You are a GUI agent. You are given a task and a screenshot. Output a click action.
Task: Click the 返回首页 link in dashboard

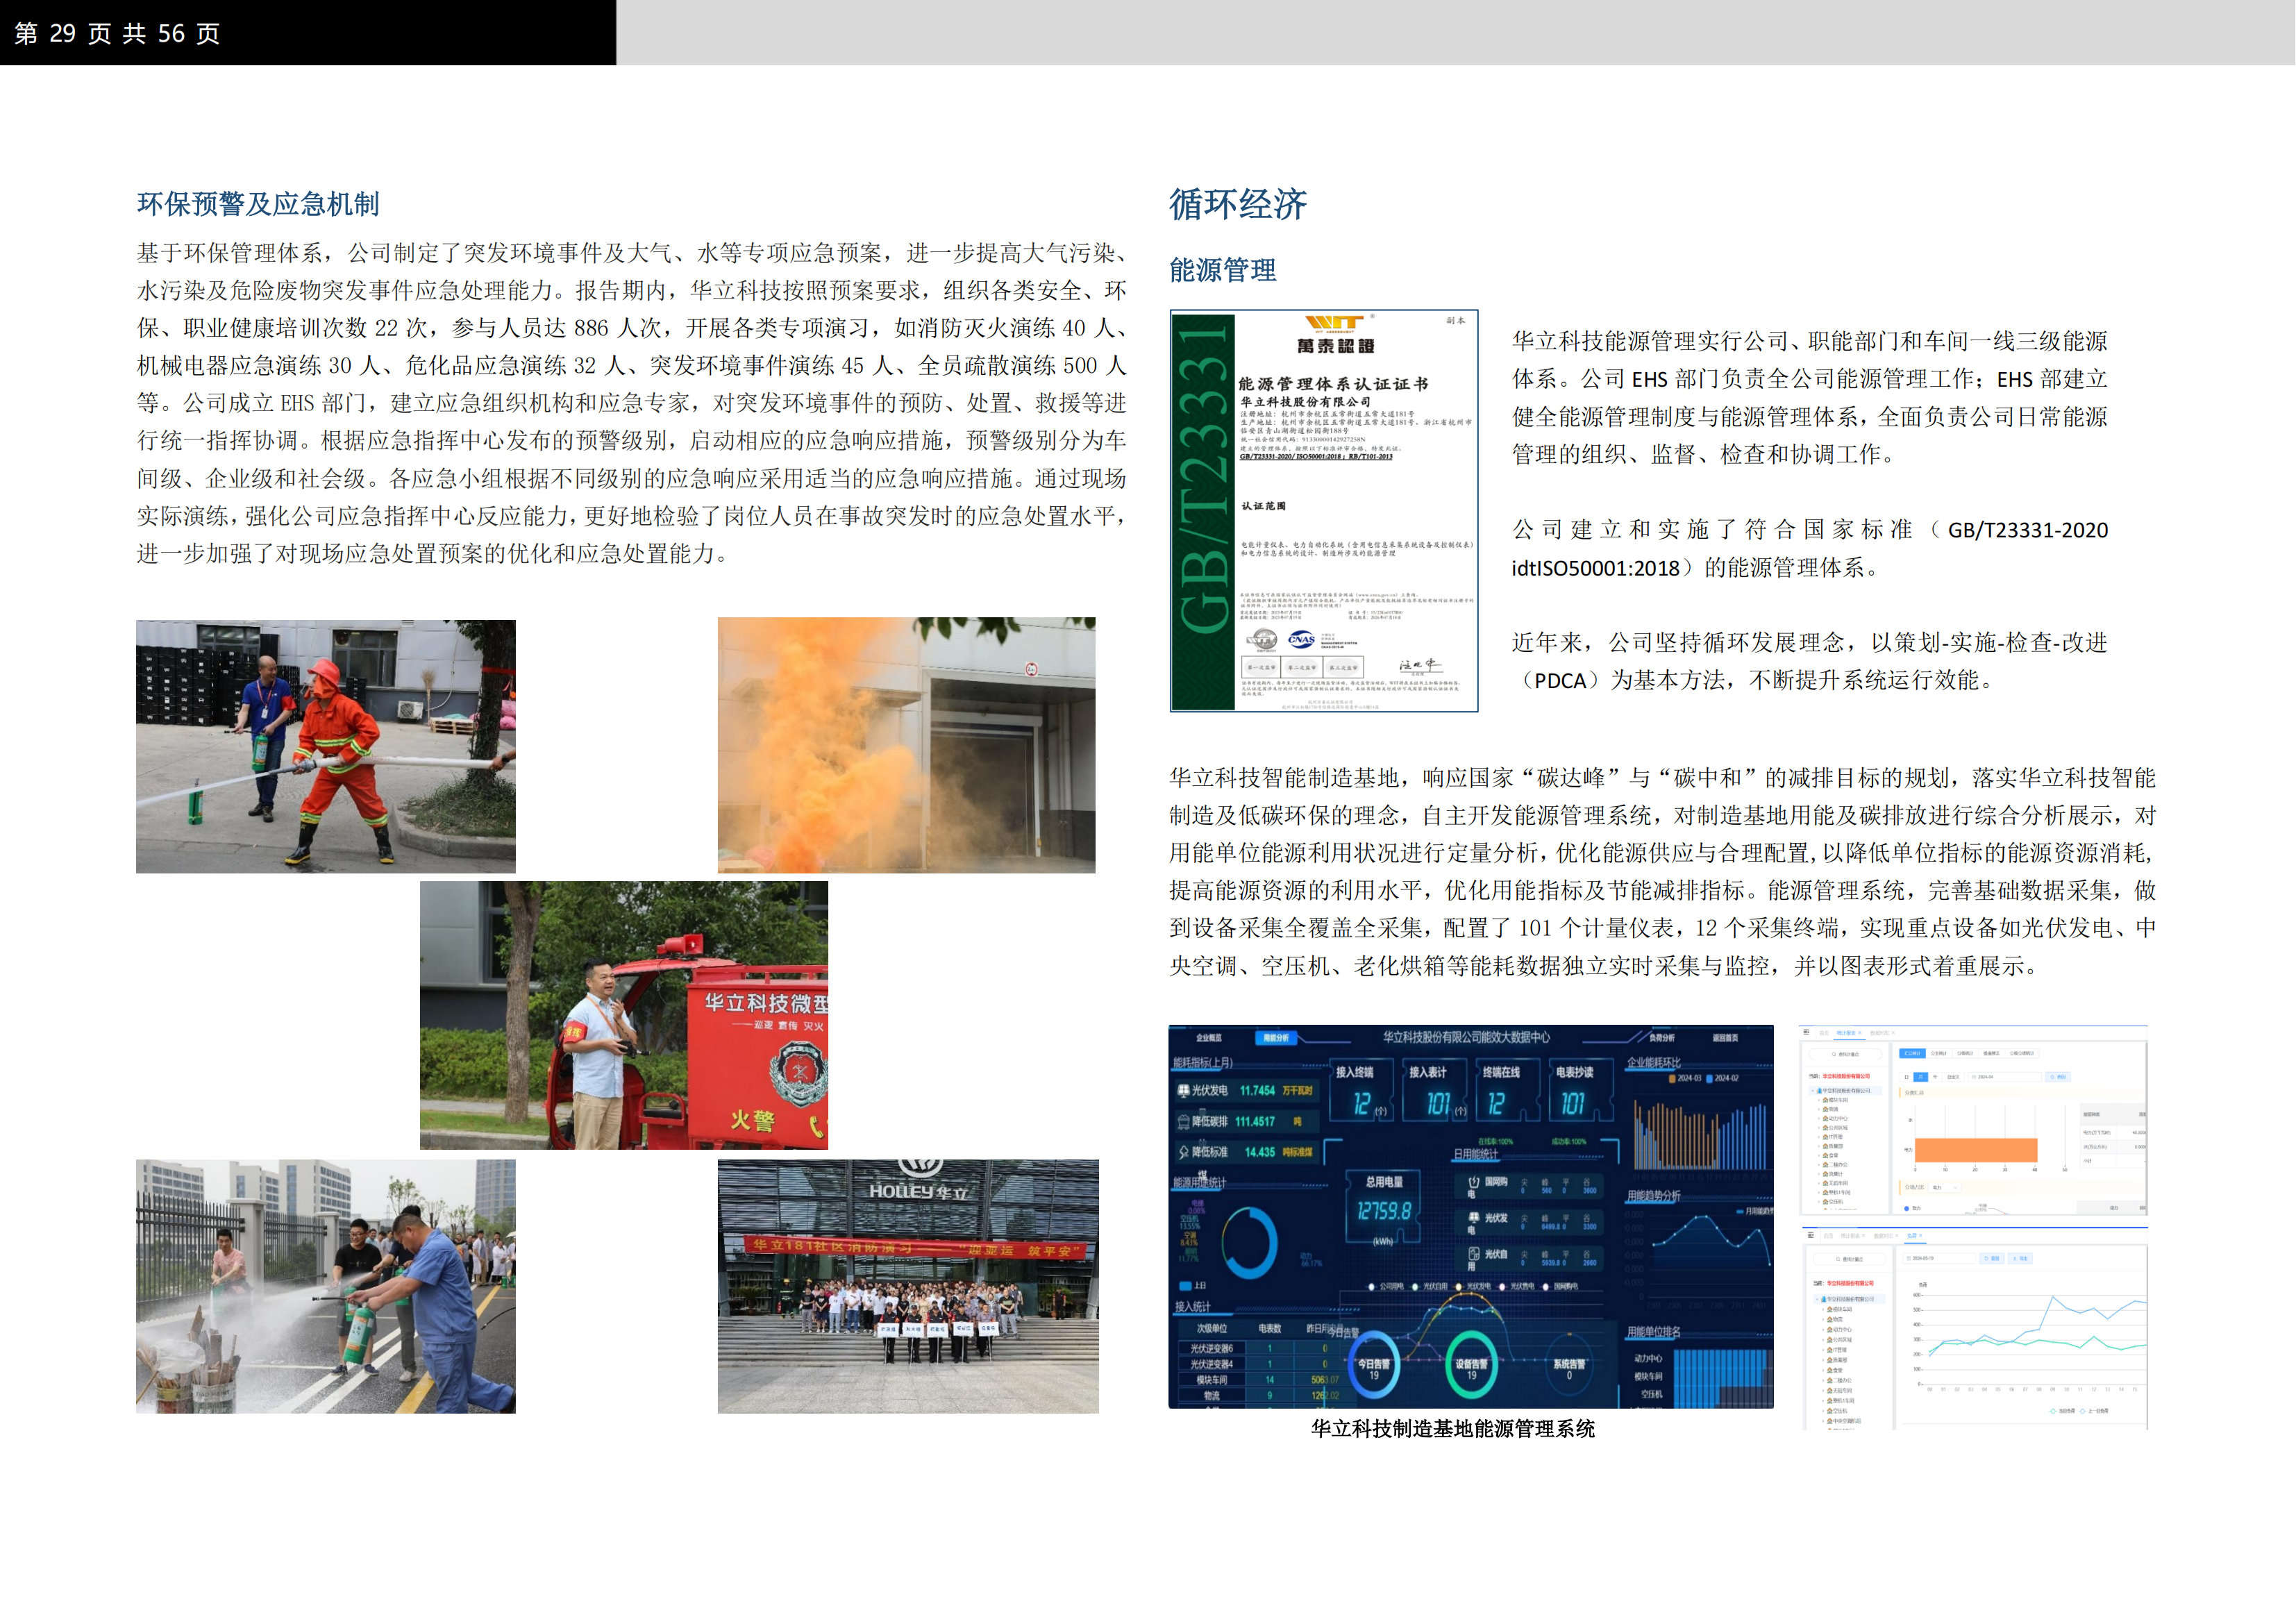tap(1726, 1038)
